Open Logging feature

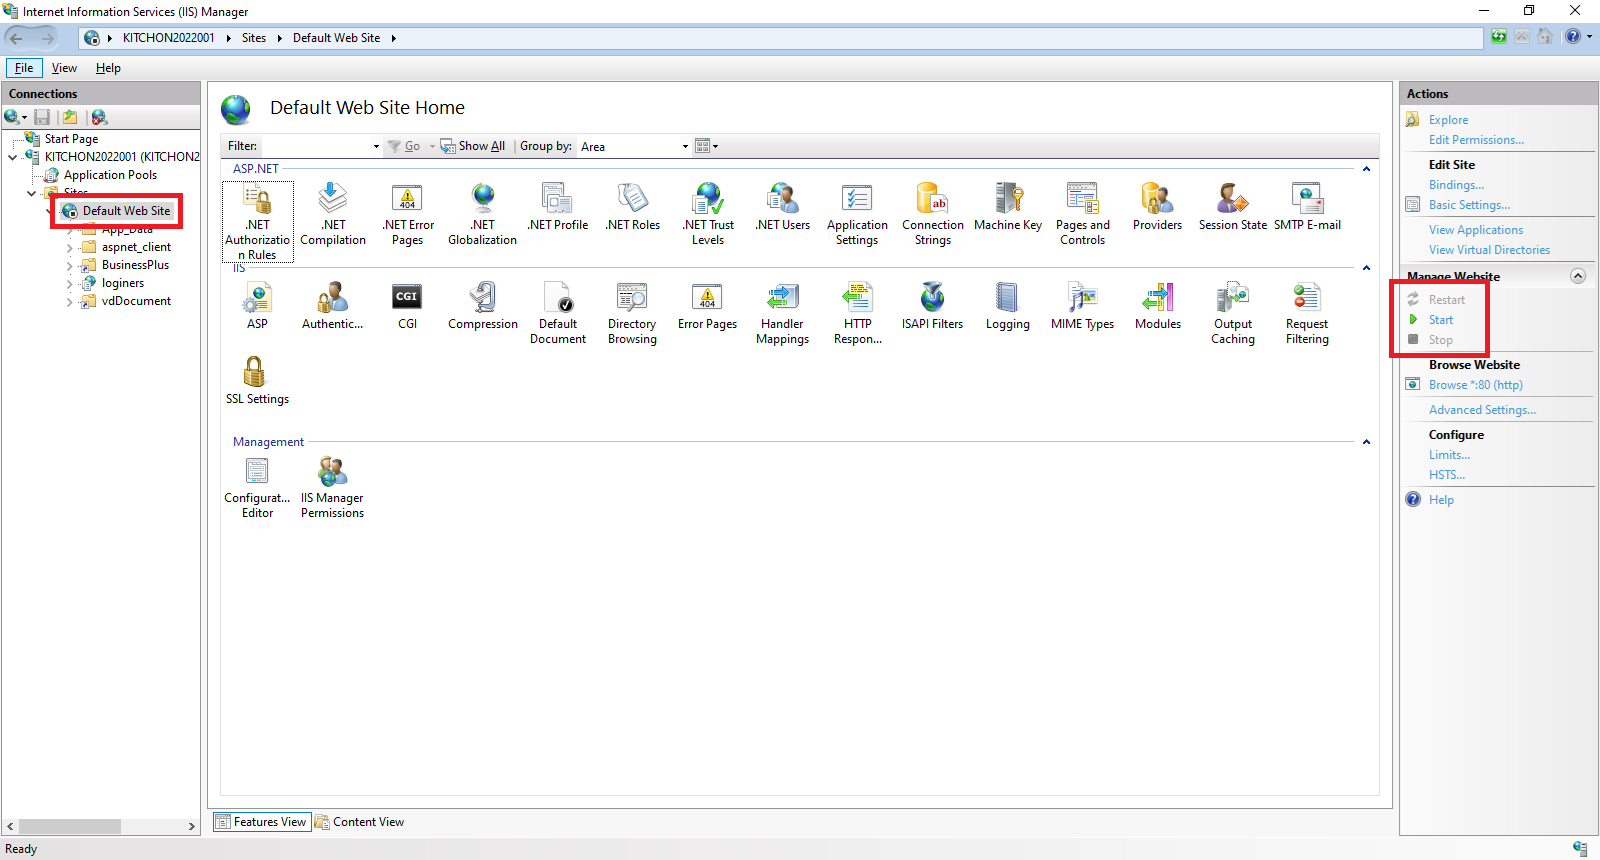pos(1008,306)
